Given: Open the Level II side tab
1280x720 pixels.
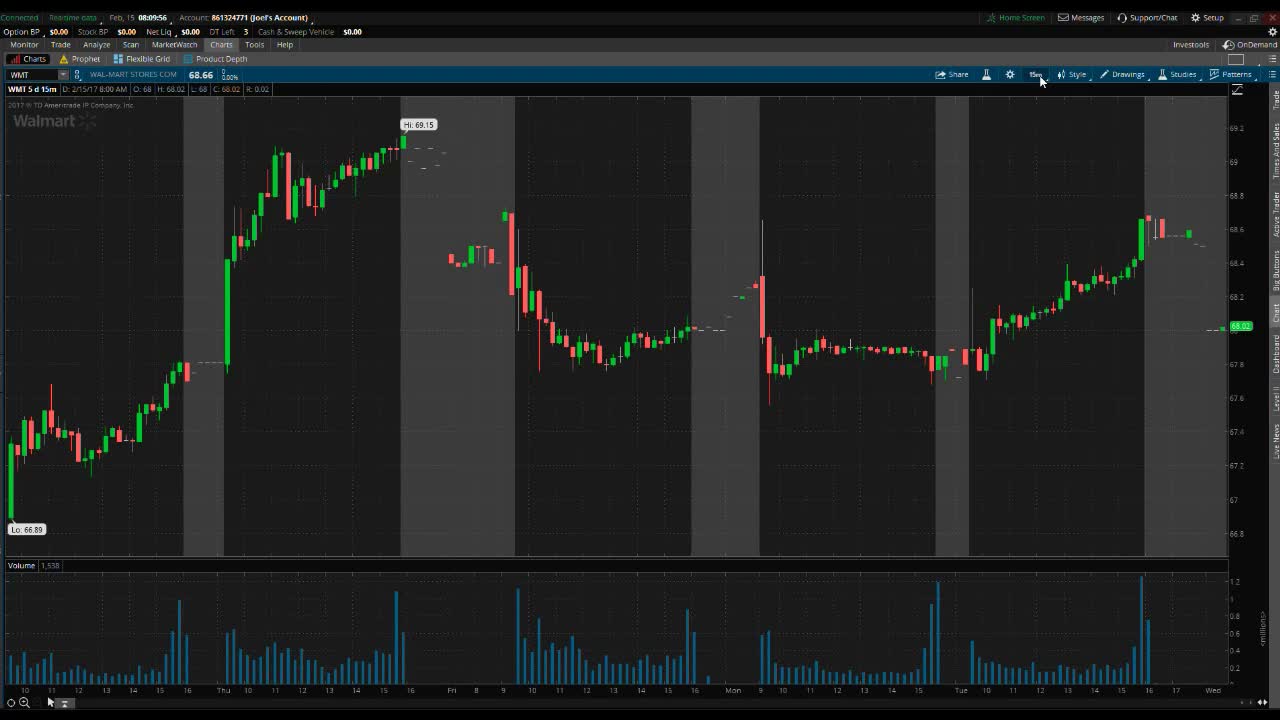Looking at the screenshot, I should [1276, 398].
